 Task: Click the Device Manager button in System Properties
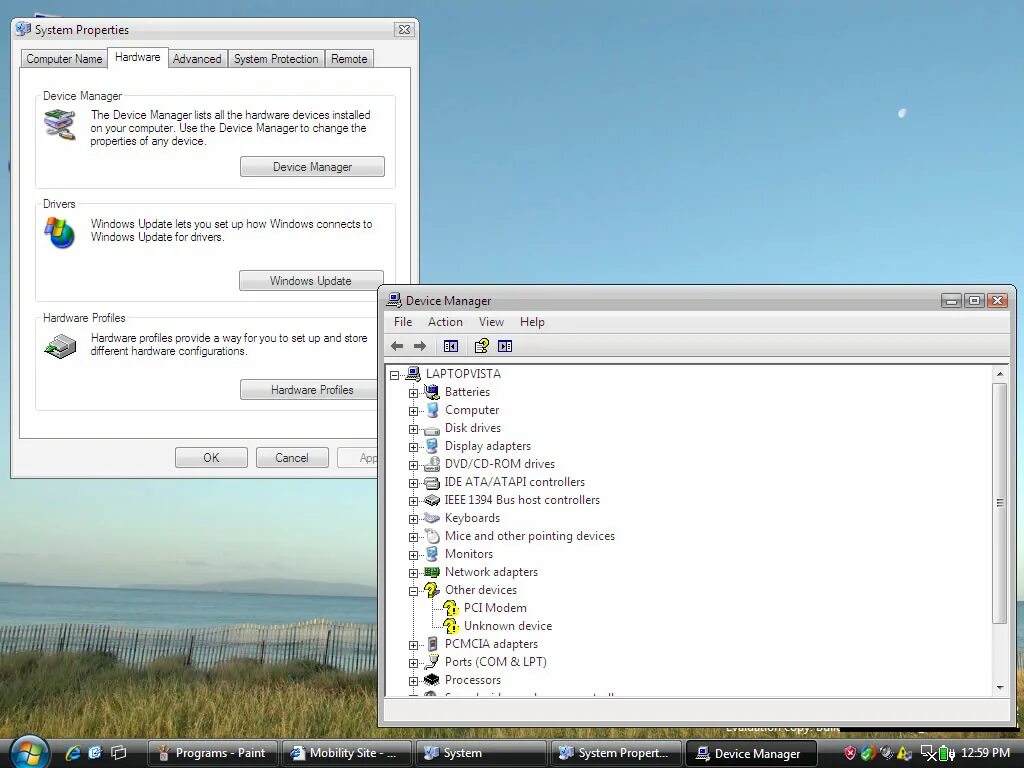pyautogui.click(x=312, y=167)
